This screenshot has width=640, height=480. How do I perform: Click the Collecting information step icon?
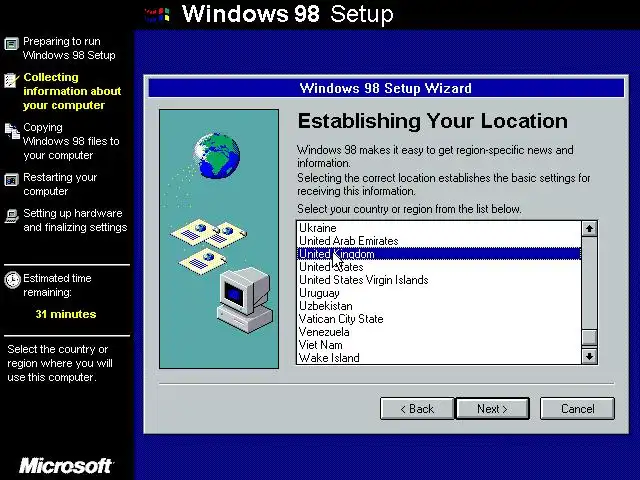pos(11,80)
